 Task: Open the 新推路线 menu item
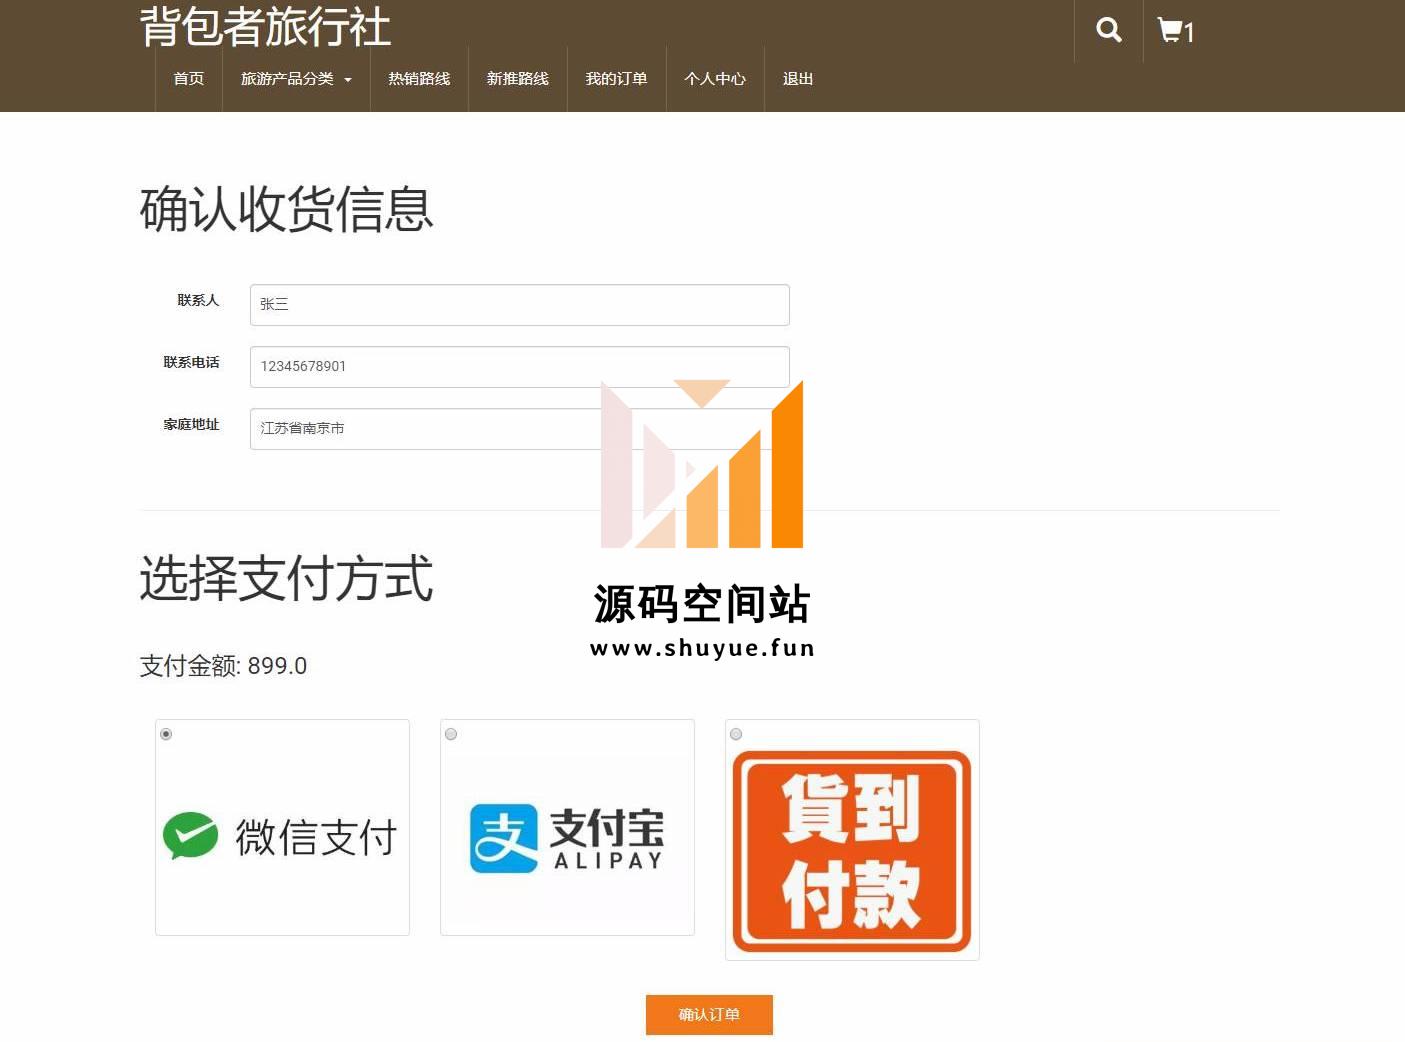[x=517, y=78]
